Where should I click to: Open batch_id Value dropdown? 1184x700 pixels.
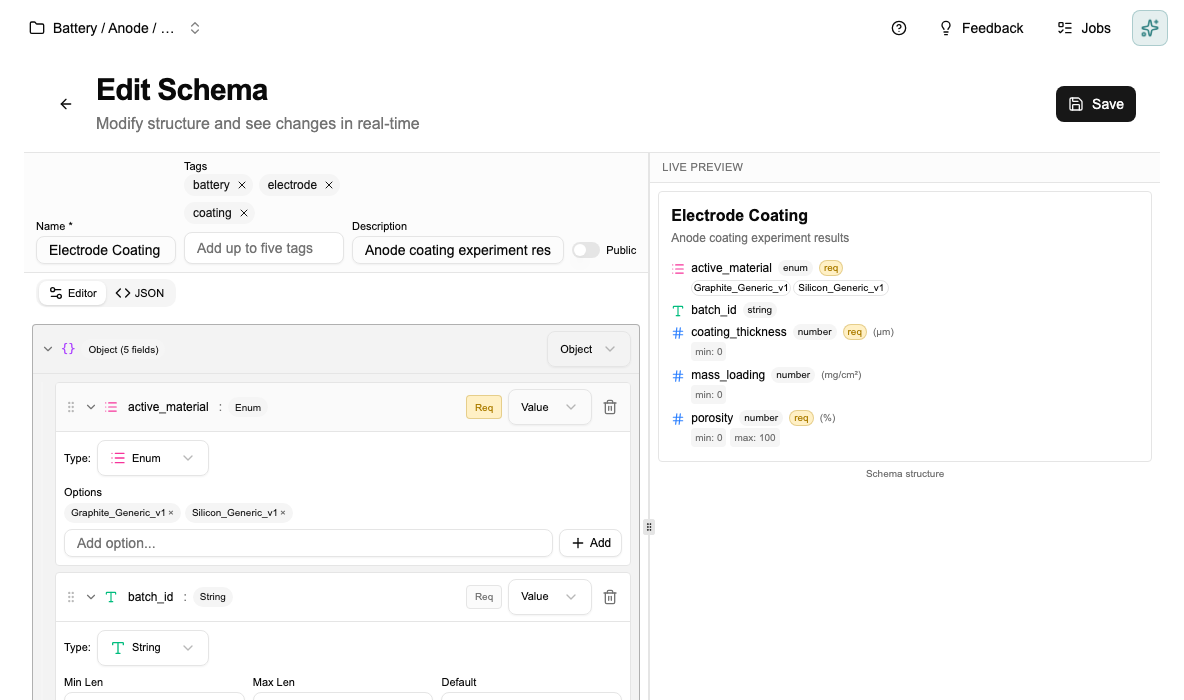(x=549, y=597)
